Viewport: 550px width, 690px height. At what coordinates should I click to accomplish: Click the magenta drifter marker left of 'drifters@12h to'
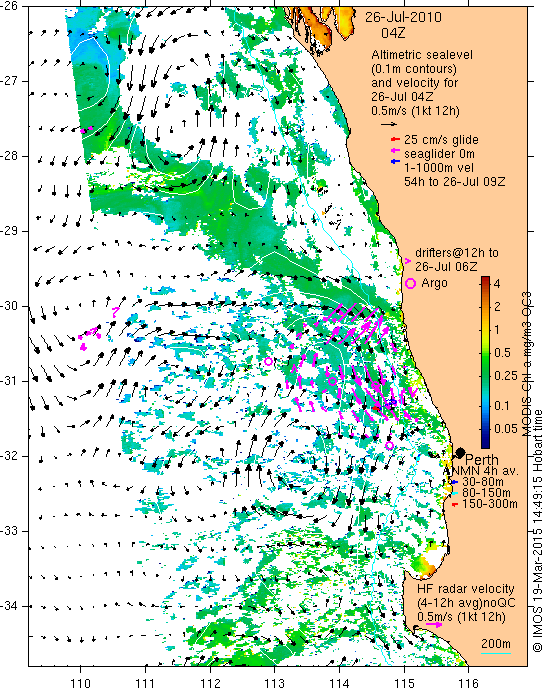pyautogui.click(x=407, y=261)
